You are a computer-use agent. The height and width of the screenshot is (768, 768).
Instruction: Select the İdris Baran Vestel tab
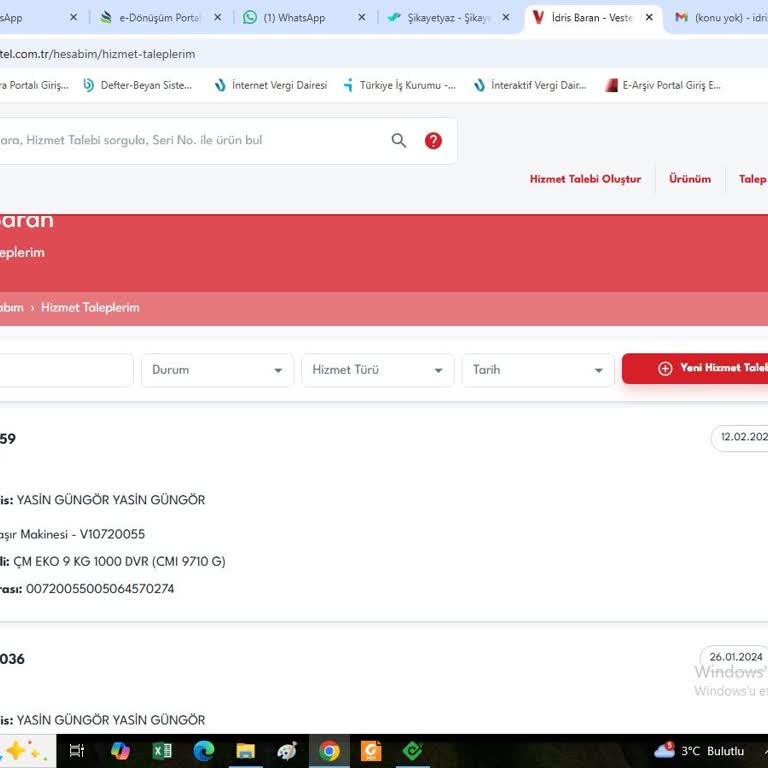(x=592, y=18)
